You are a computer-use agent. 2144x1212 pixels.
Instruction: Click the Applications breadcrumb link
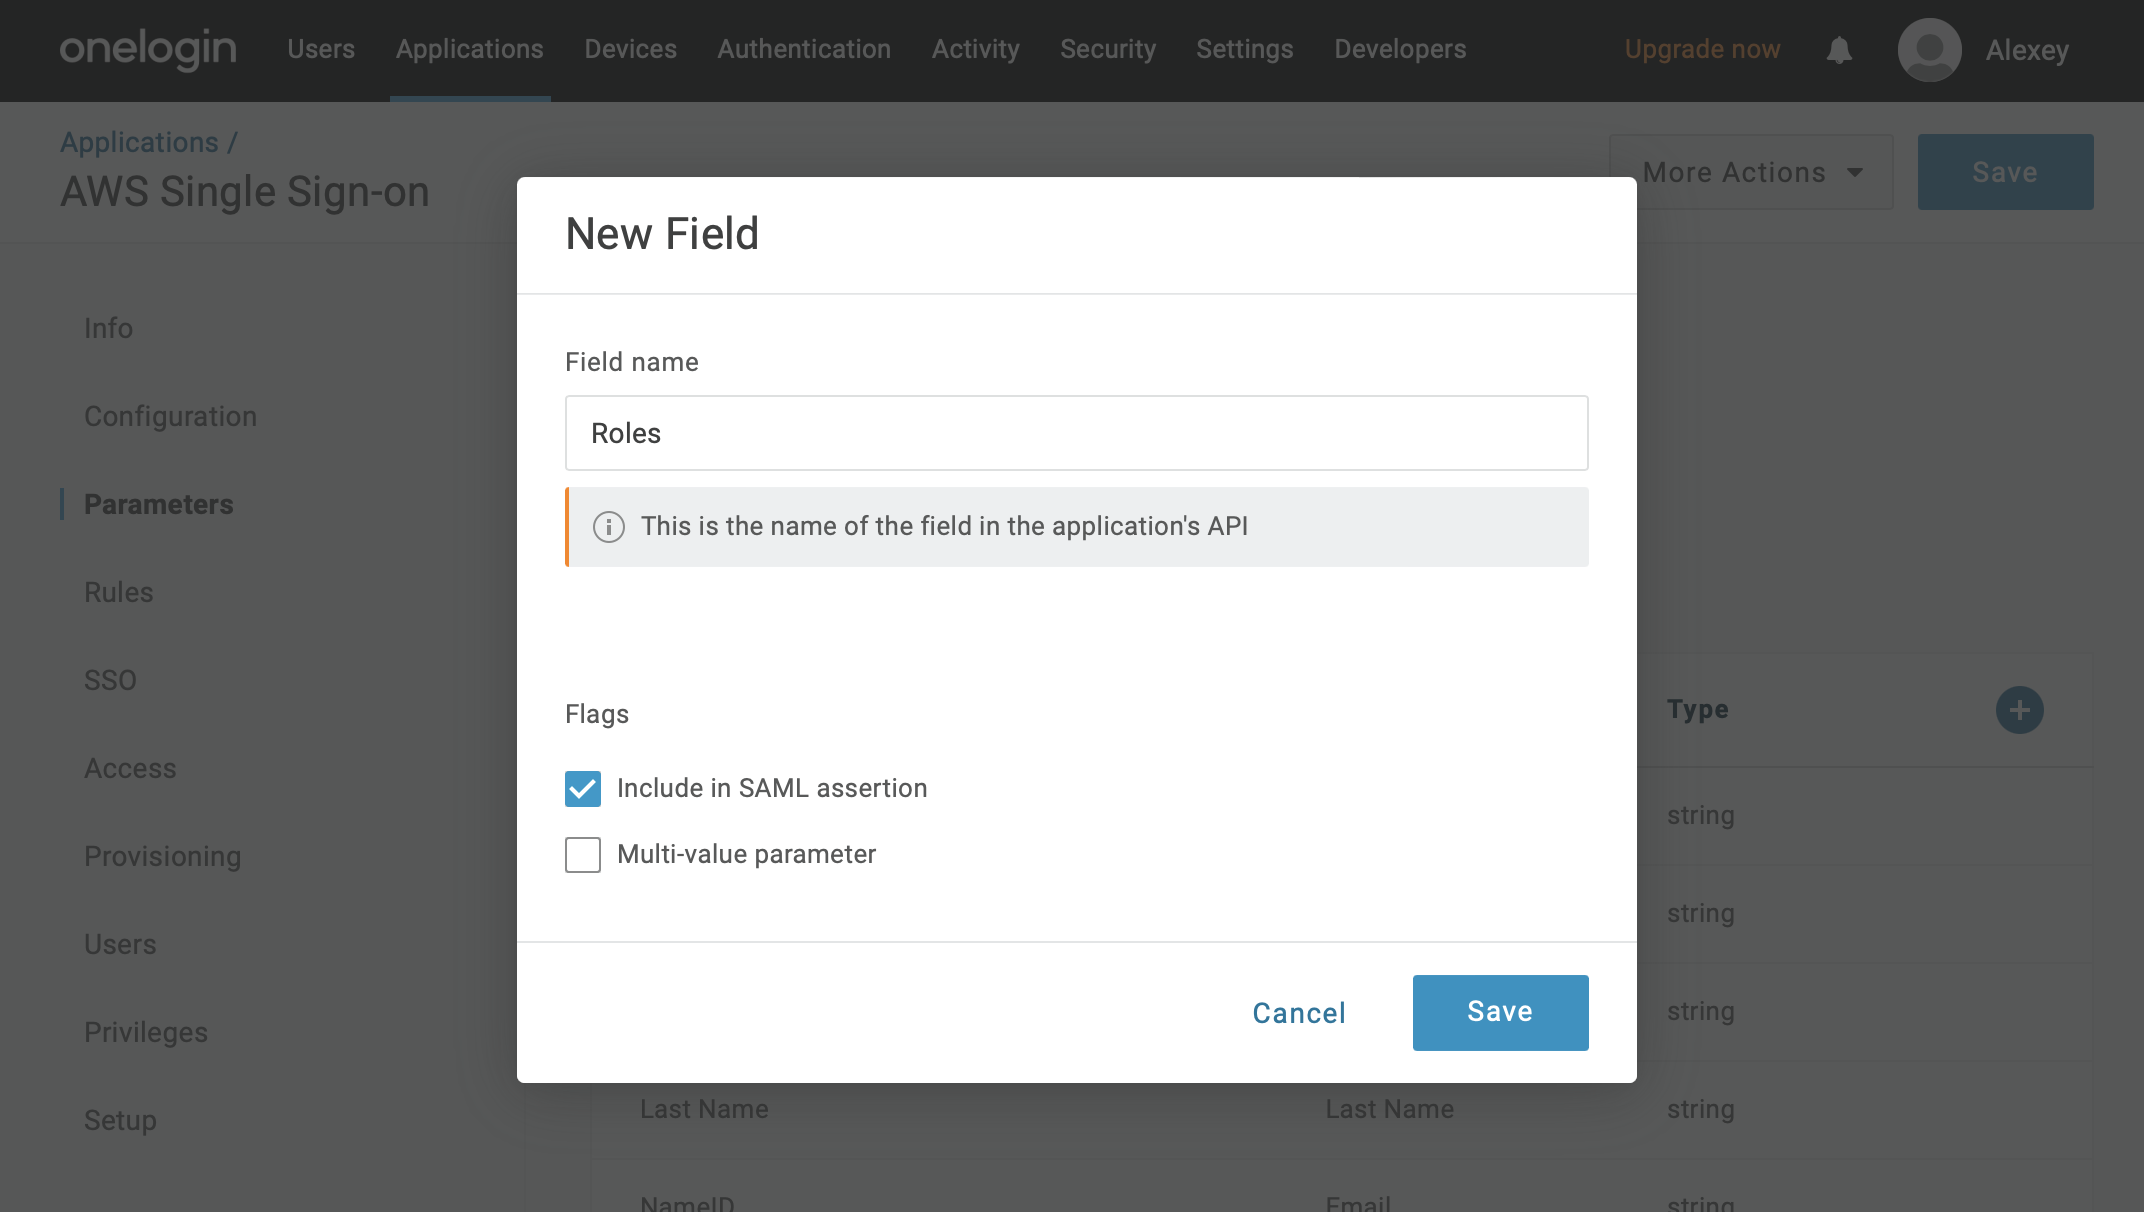139,142
